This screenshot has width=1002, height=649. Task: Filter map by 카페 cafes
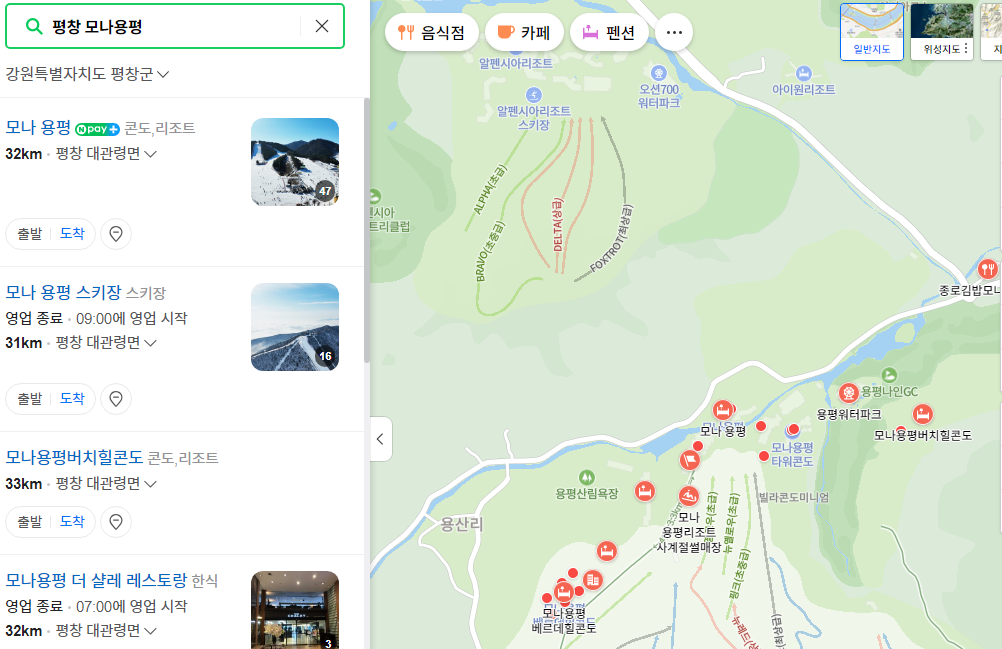(524, 33)
